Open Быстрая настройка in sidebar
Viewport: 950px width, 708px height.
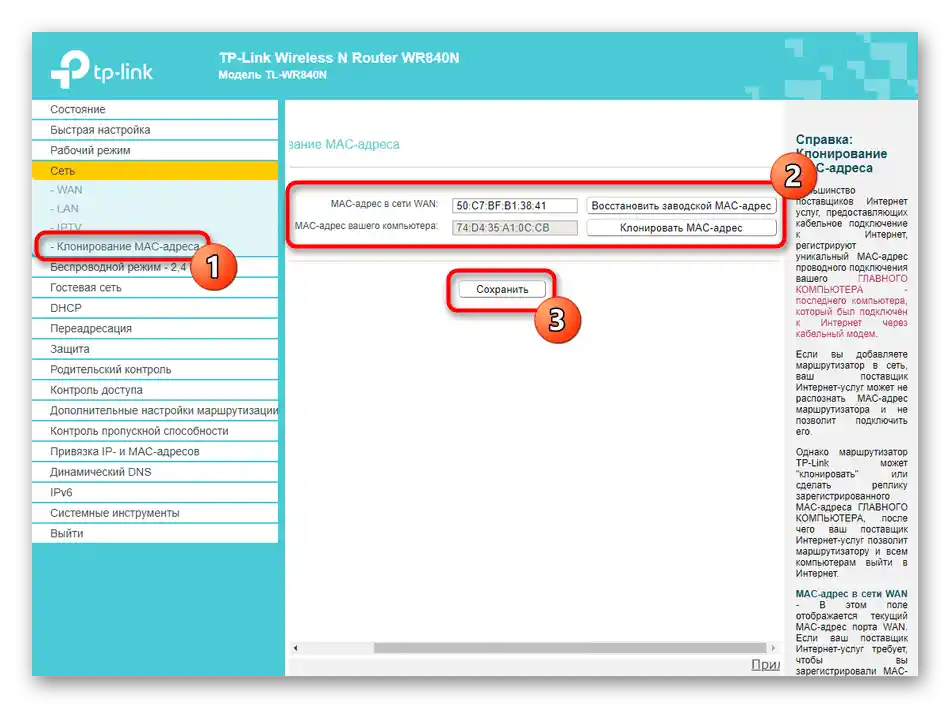pyautogui.click(x=155, y=130)
